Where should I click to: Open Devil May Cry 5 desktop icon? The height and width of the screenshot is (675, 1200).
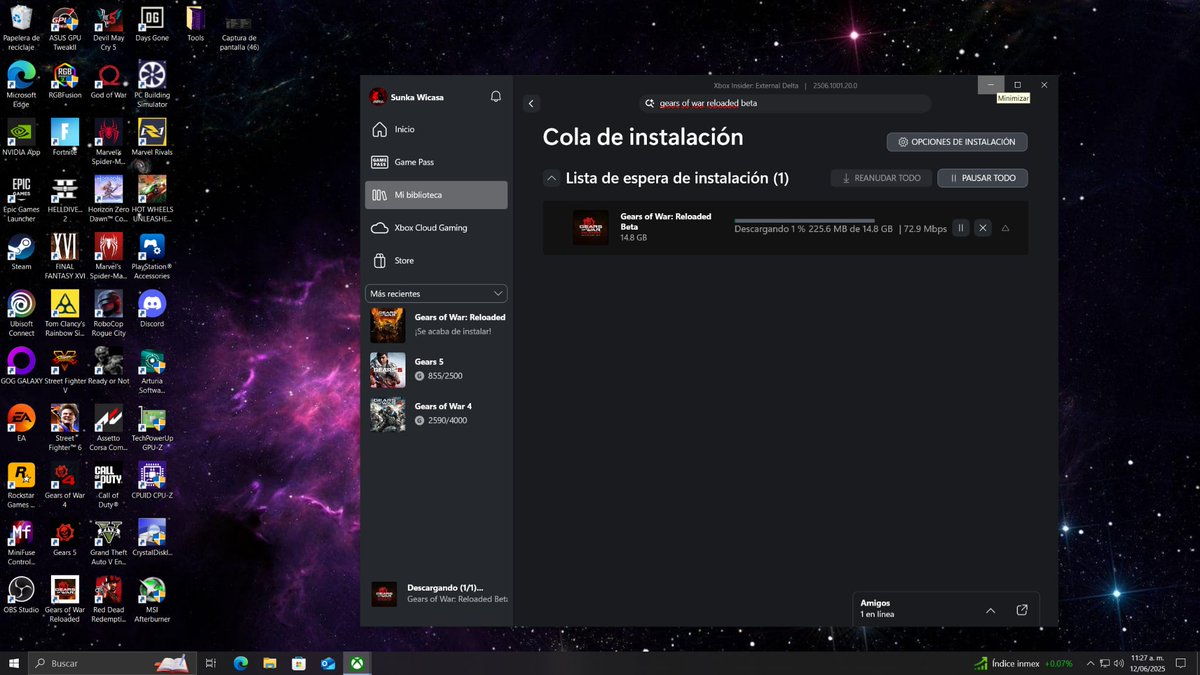108,28
